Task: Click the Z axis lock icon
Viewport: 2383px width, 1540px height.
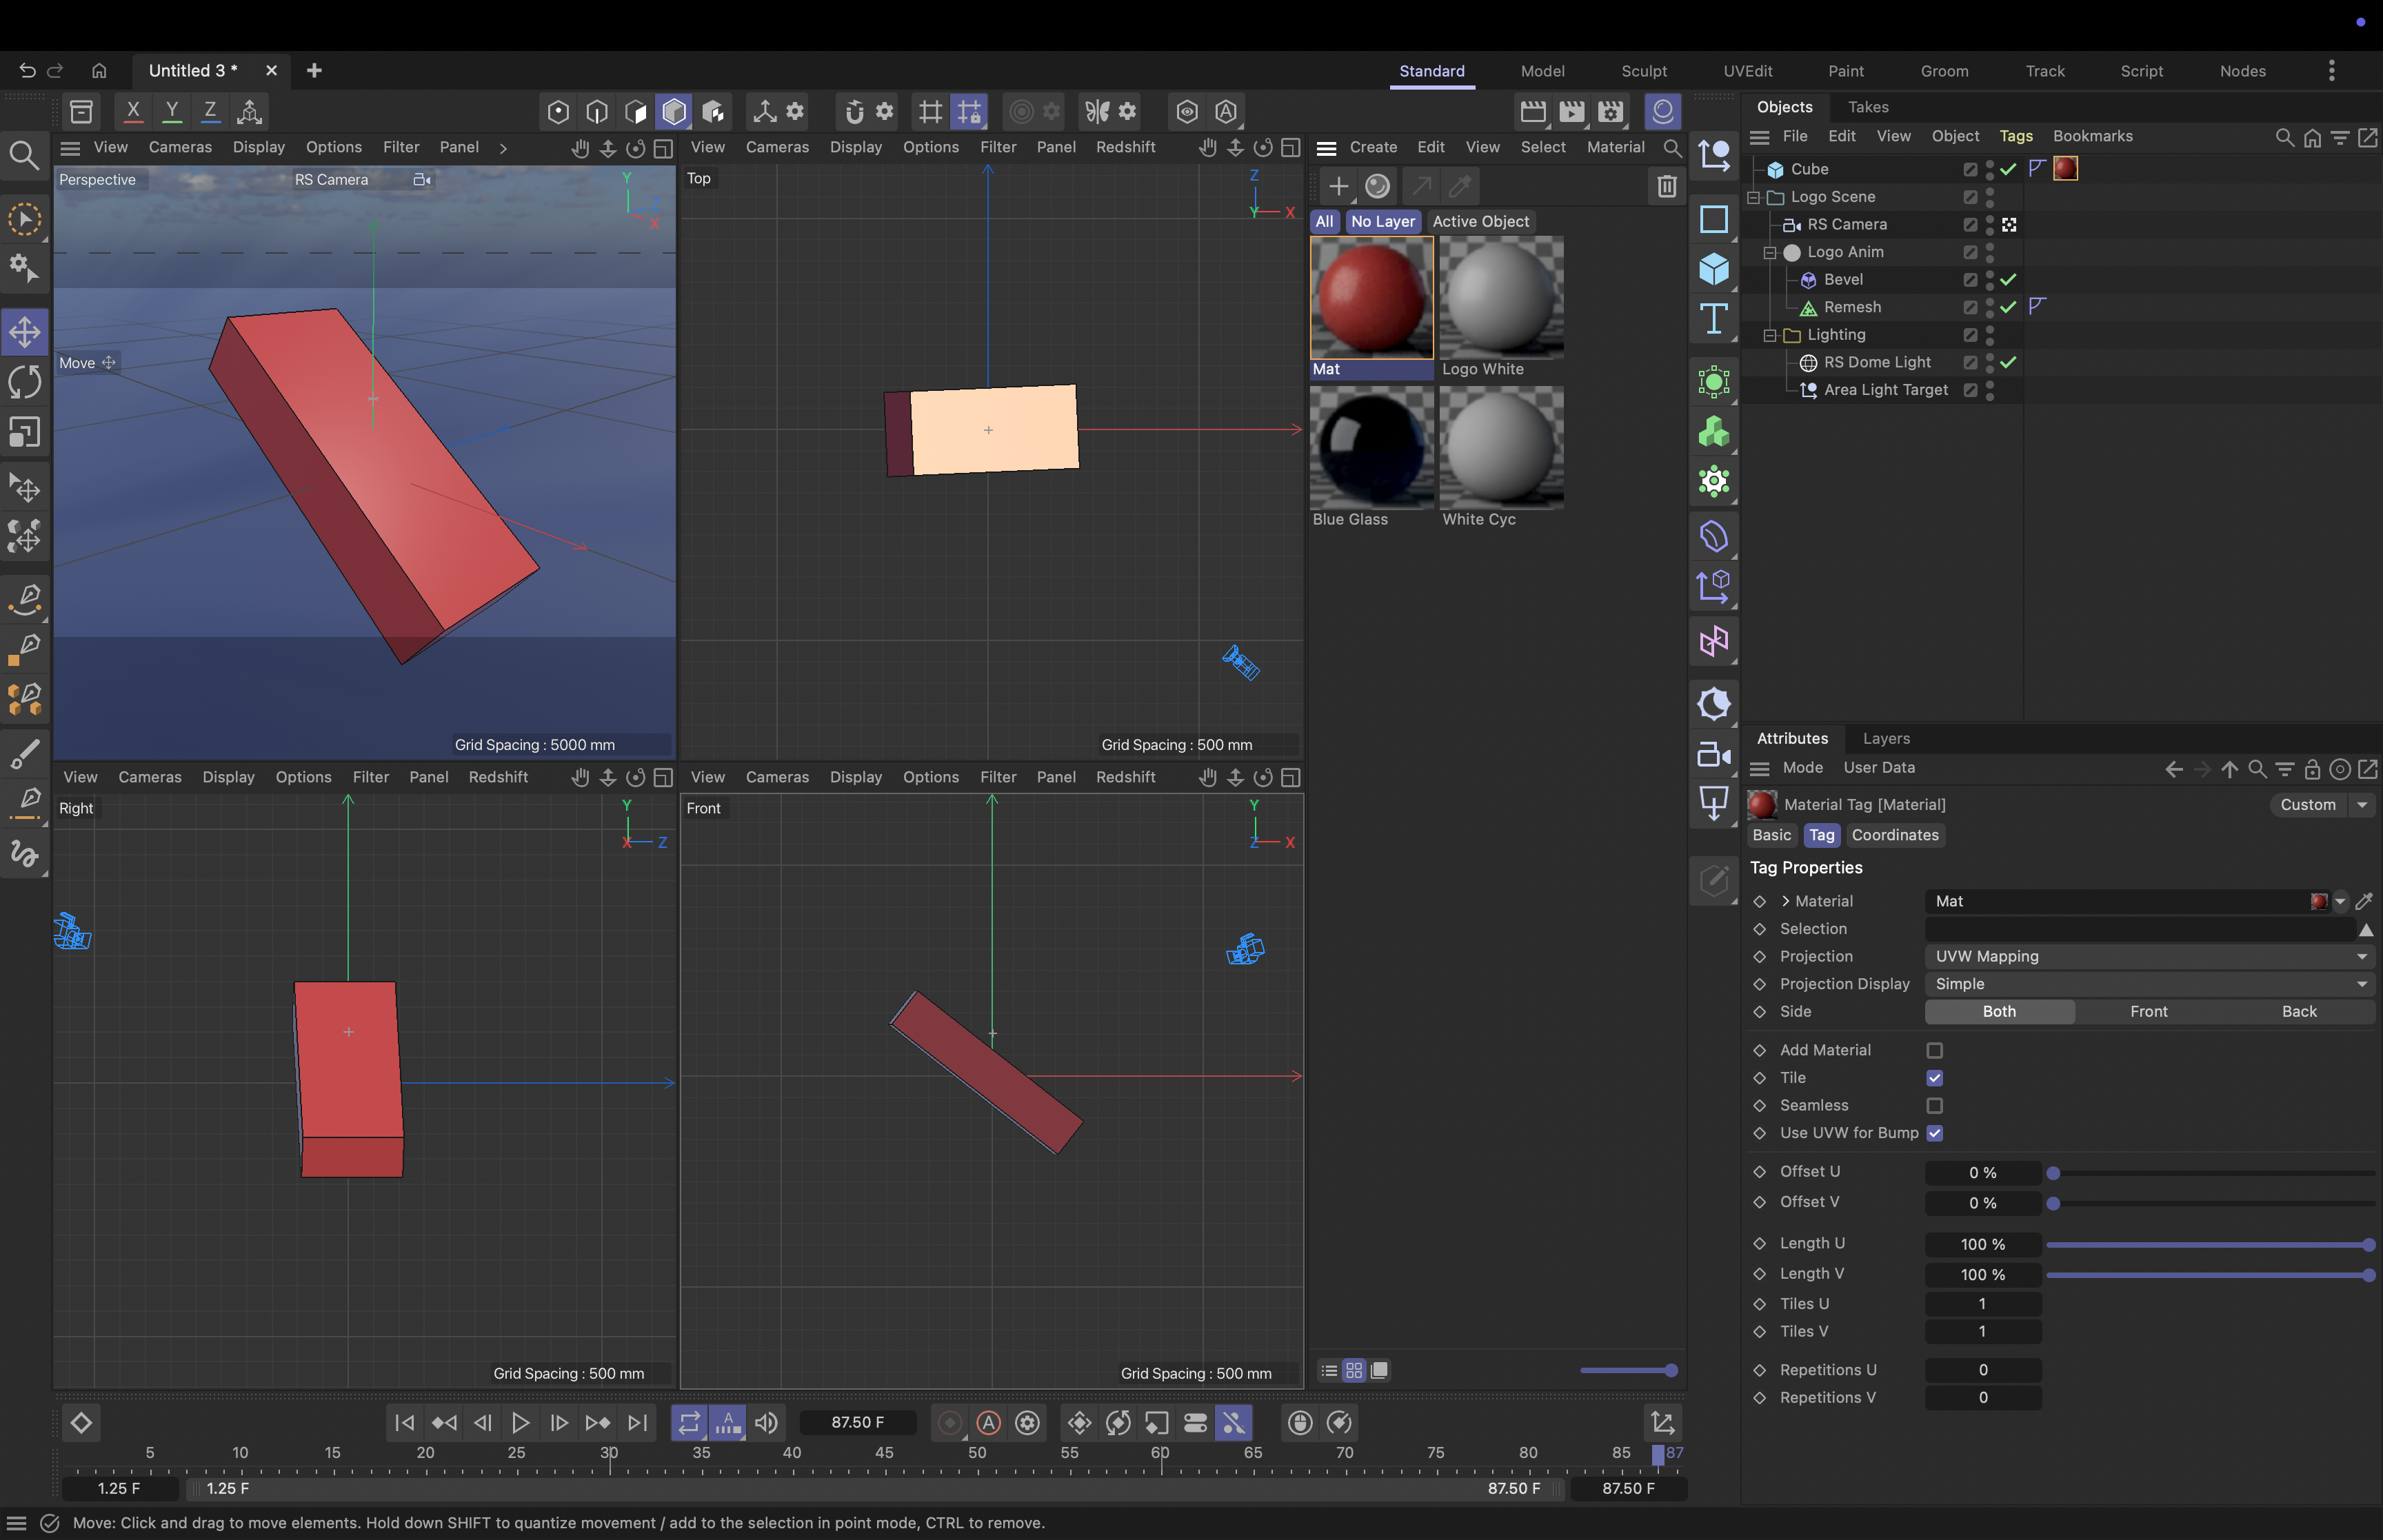Action: 210,111
